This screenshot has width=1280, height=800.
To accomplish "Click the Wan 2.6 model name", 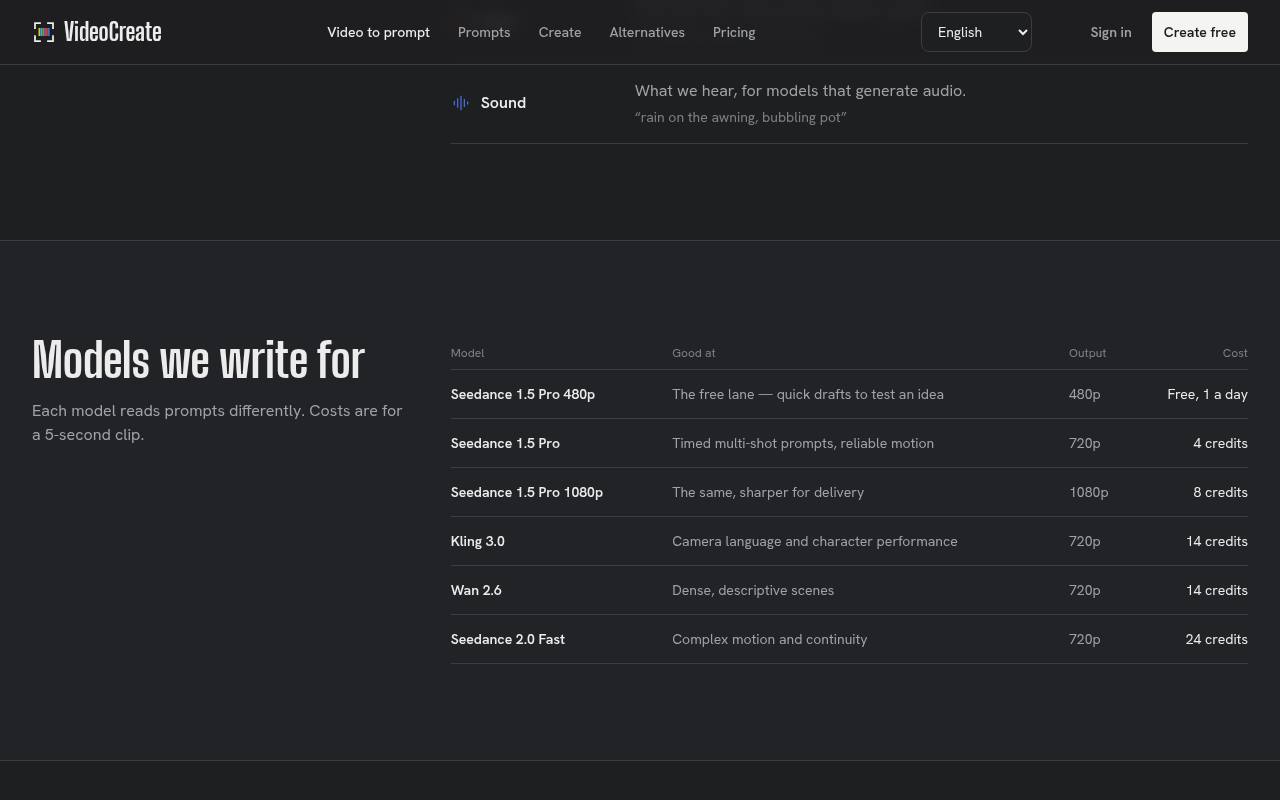I will coord(476,590).
